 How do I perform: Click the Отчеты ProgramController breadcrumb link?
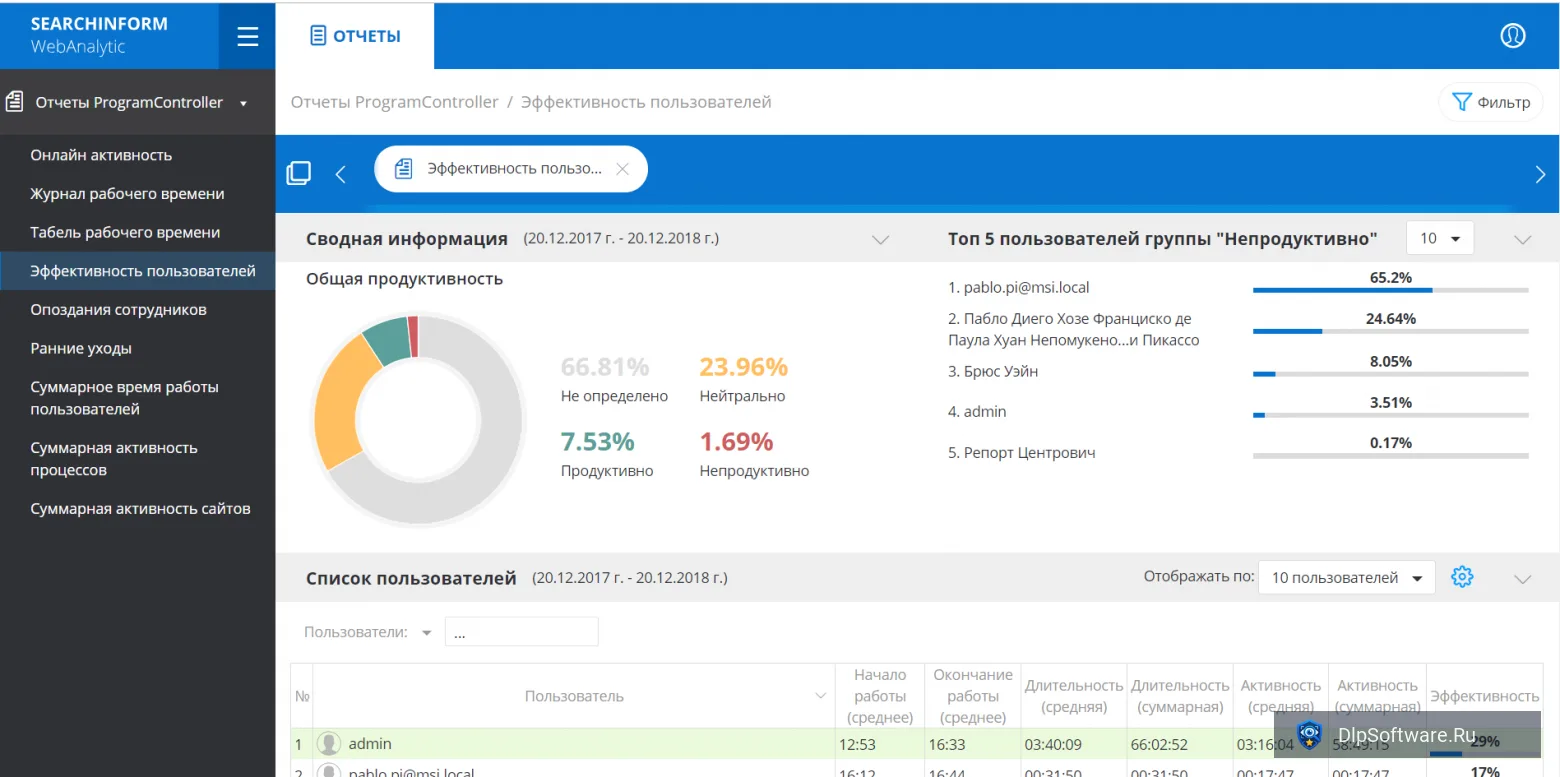tap(394, 102)
